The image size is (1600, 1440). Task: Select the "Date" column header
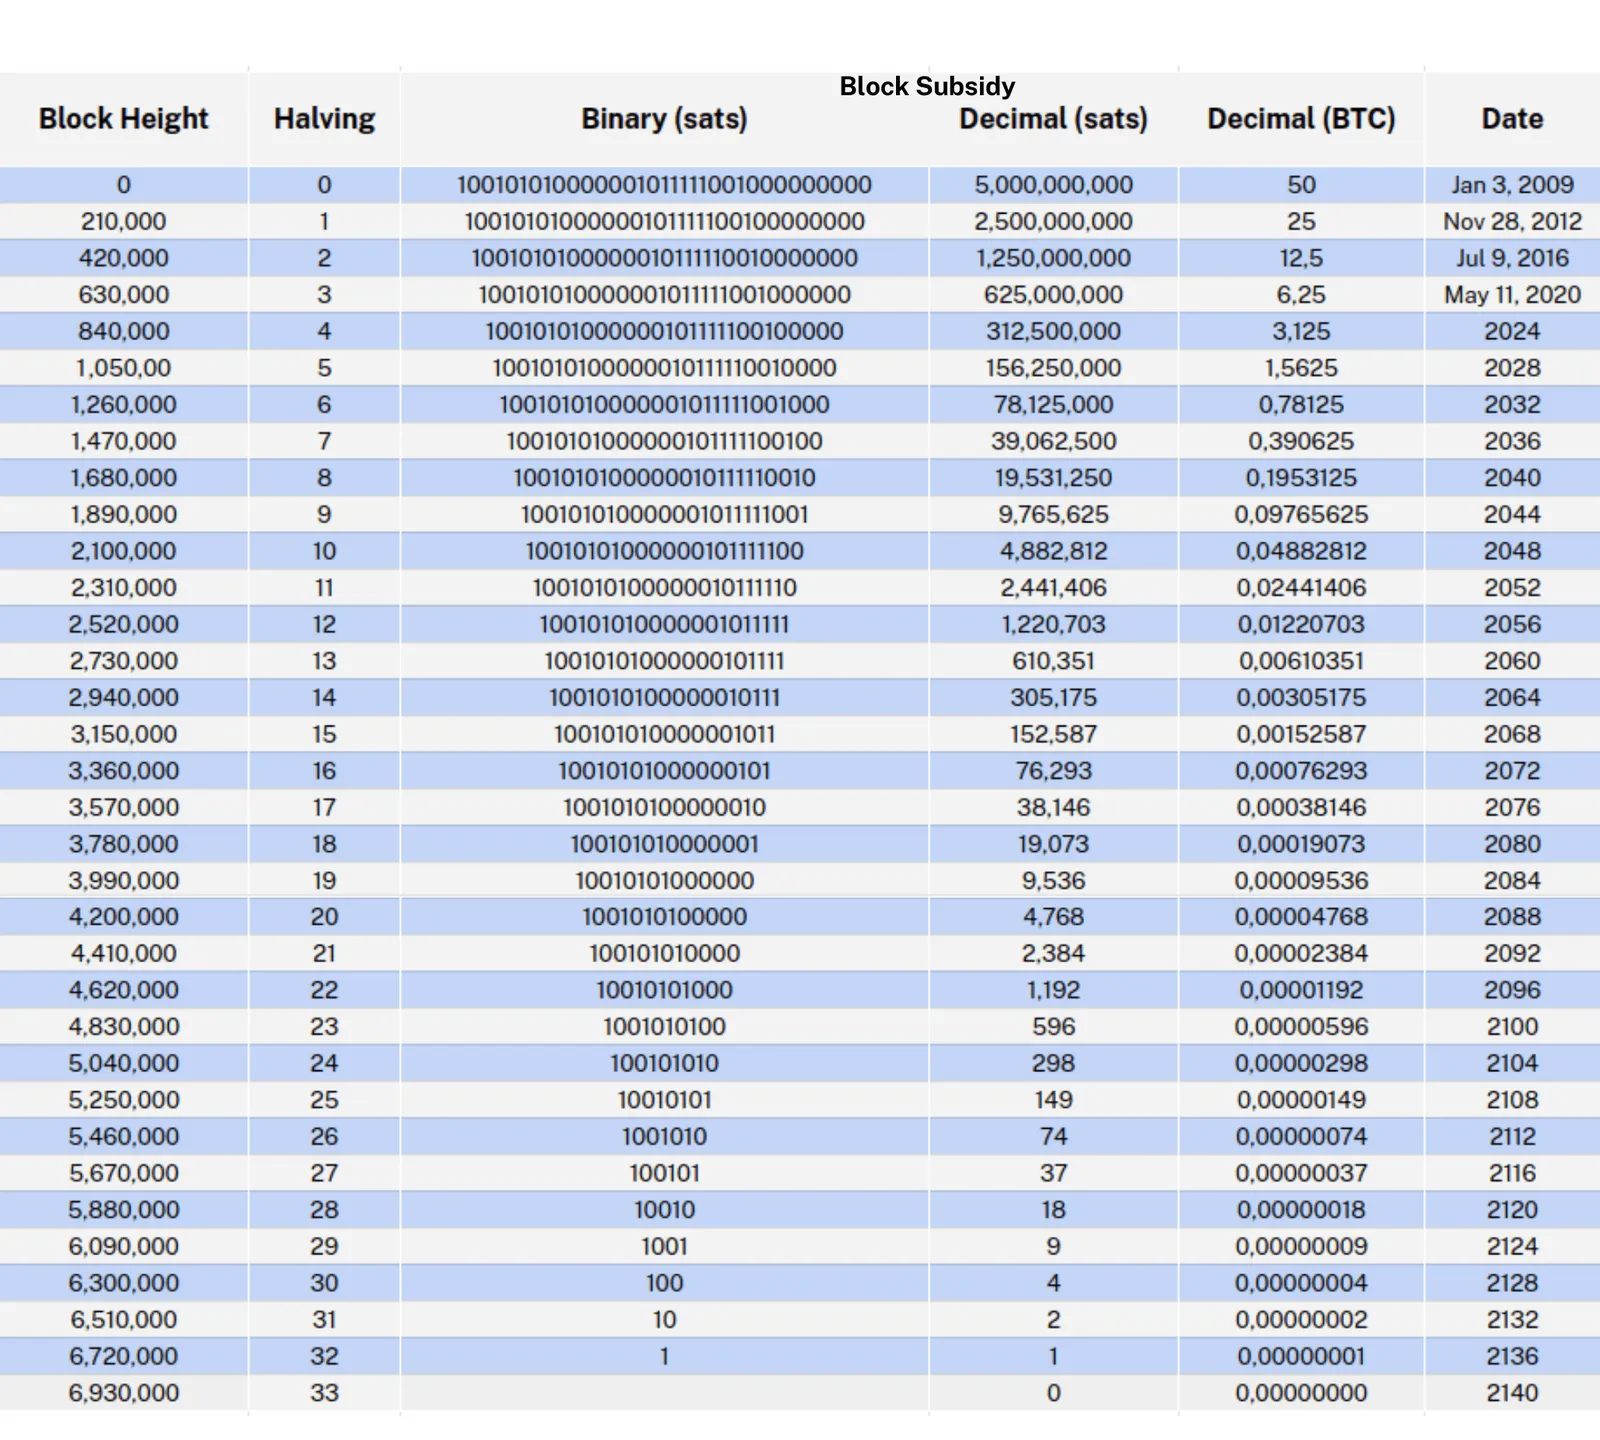[1512, 119]
